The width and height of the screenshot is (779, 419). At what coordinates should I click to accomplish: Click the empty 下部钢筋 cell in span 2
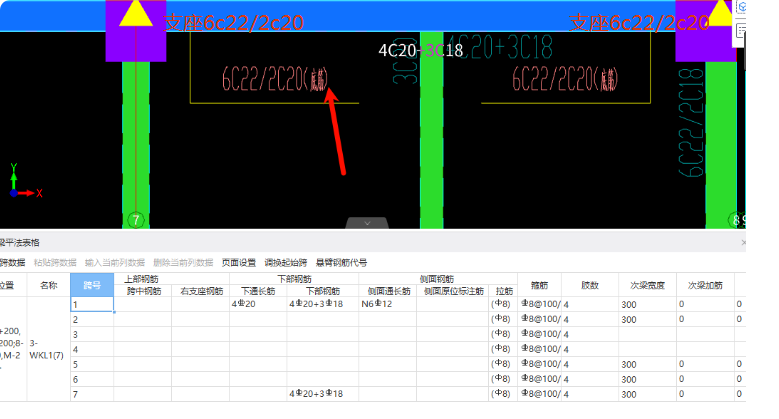pyautogui.click(x=322, y=319)
